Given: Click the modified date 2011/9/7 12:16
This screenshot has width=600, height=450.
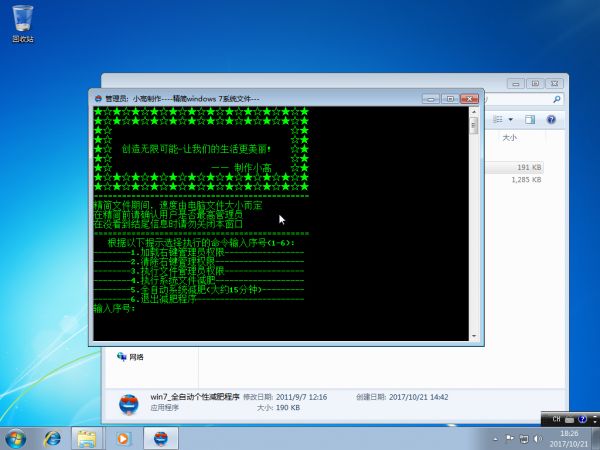Looking at the screenshot, I should pyautogui.click(x=302, y=397).
